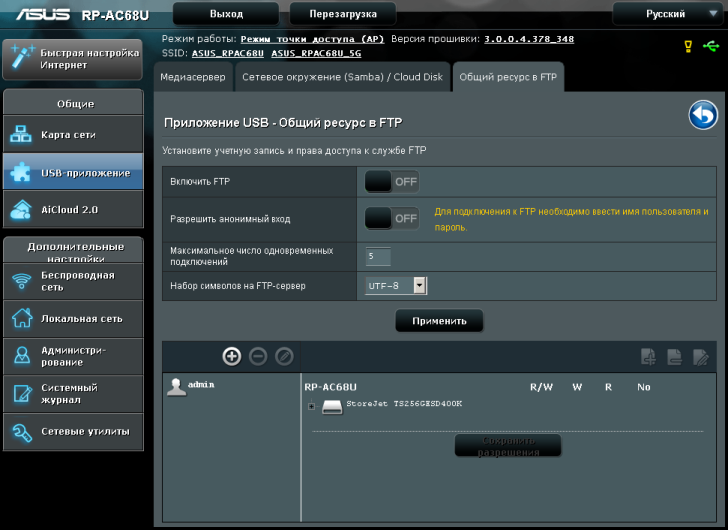
Task: Select USB-приложение in sidebar
Action: click(x=73, y=172)
